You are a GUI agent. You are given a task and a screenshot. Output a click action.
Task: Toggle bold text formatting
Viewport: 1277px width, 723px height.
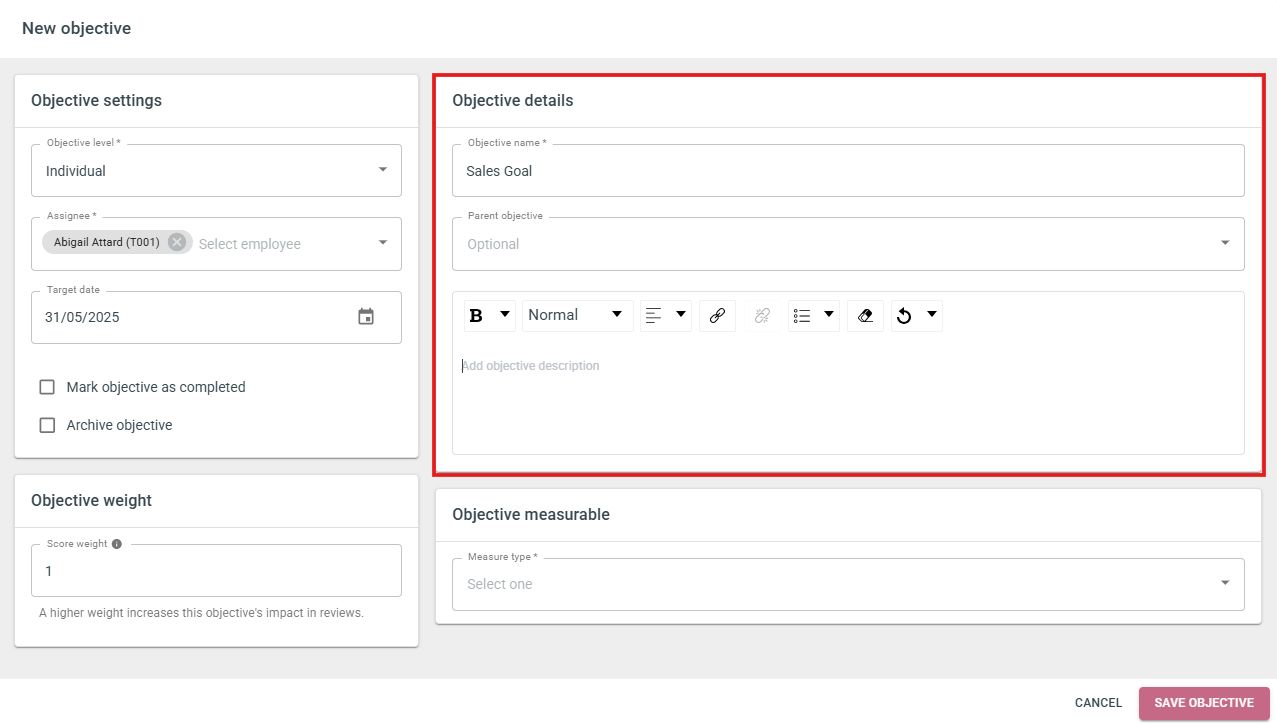476,316
